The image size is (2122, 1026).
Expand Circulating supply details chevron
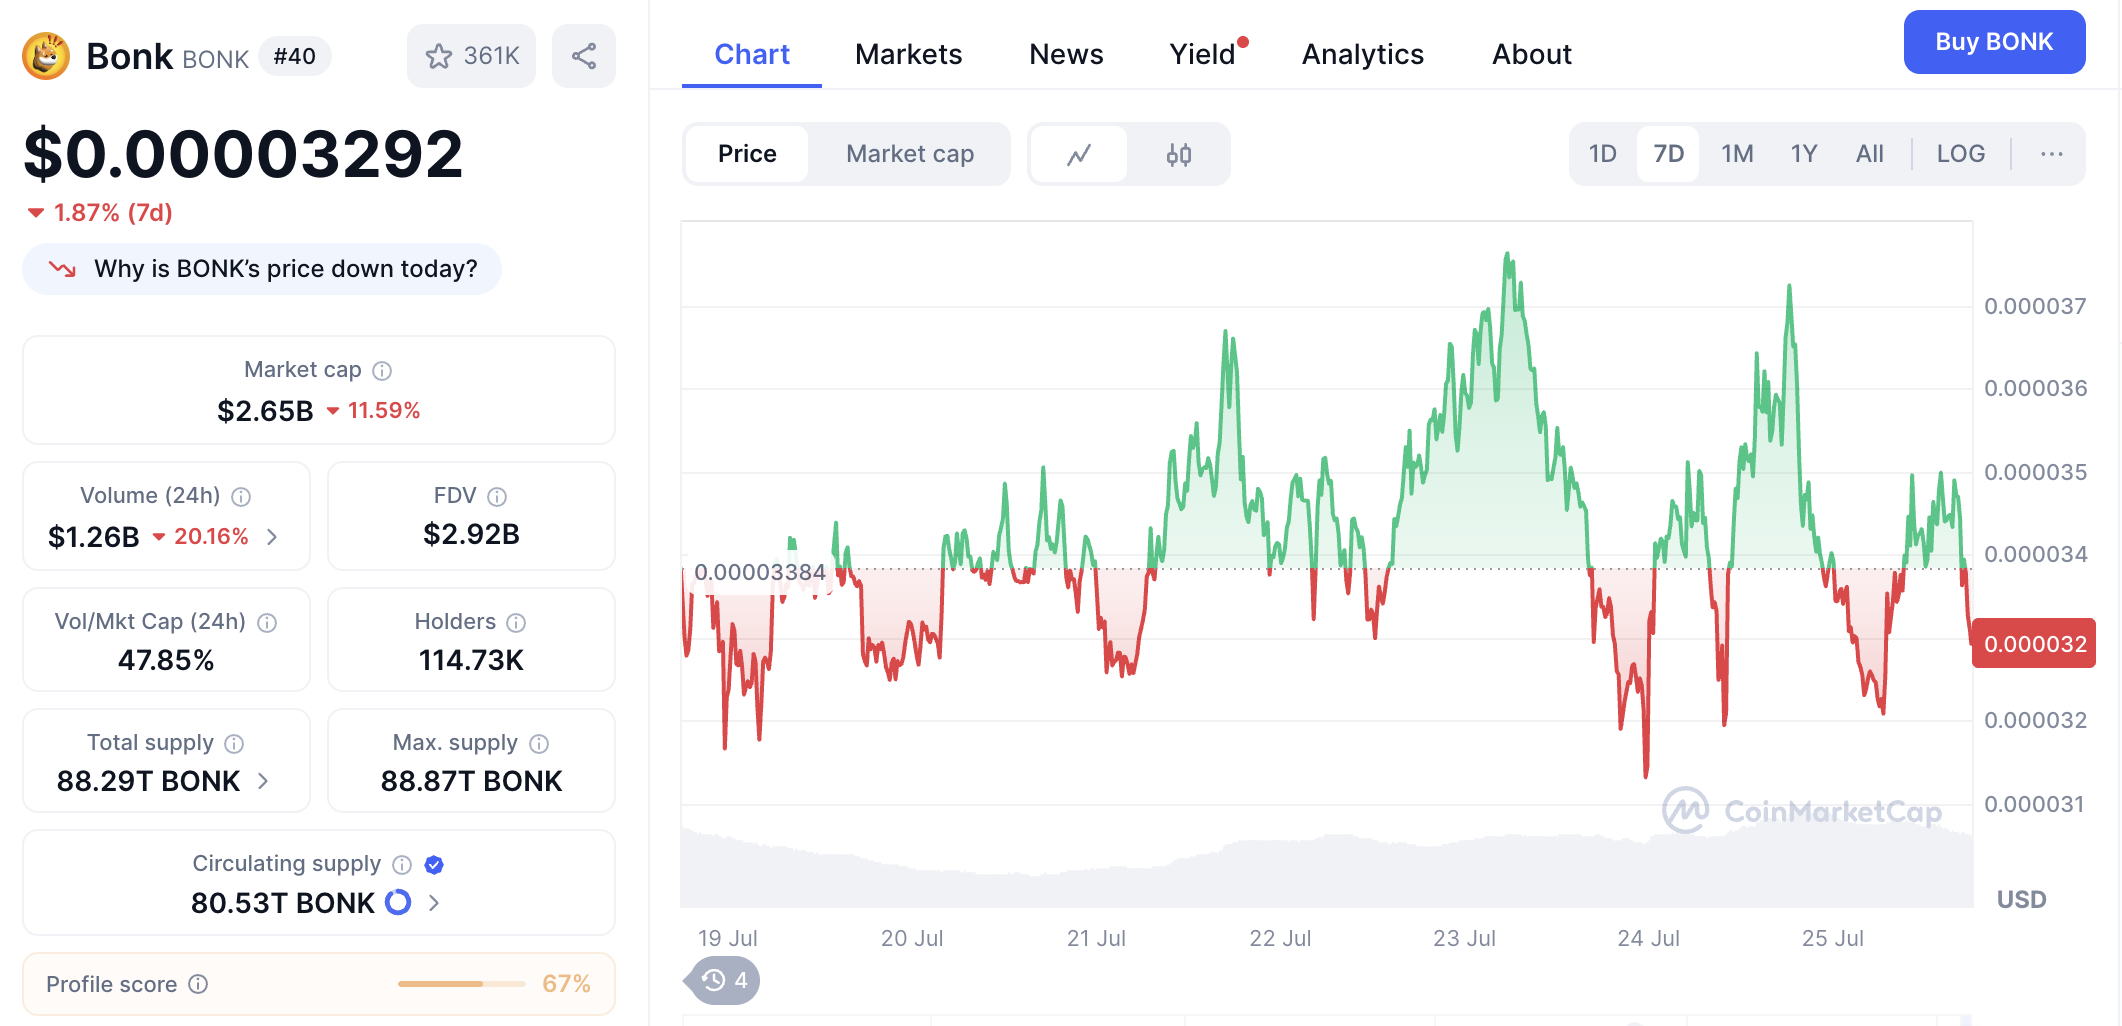tap(434, 903)
